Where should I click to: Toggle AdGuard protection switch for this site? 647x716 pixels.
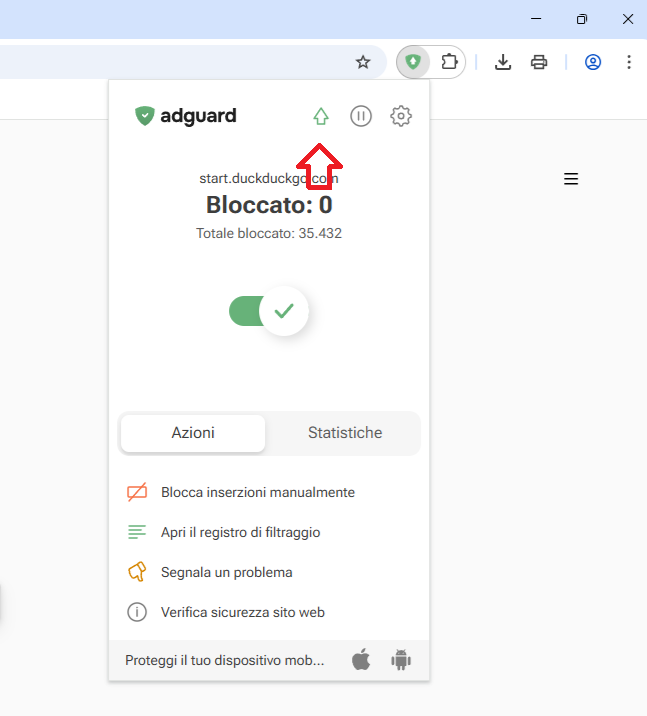268,311
